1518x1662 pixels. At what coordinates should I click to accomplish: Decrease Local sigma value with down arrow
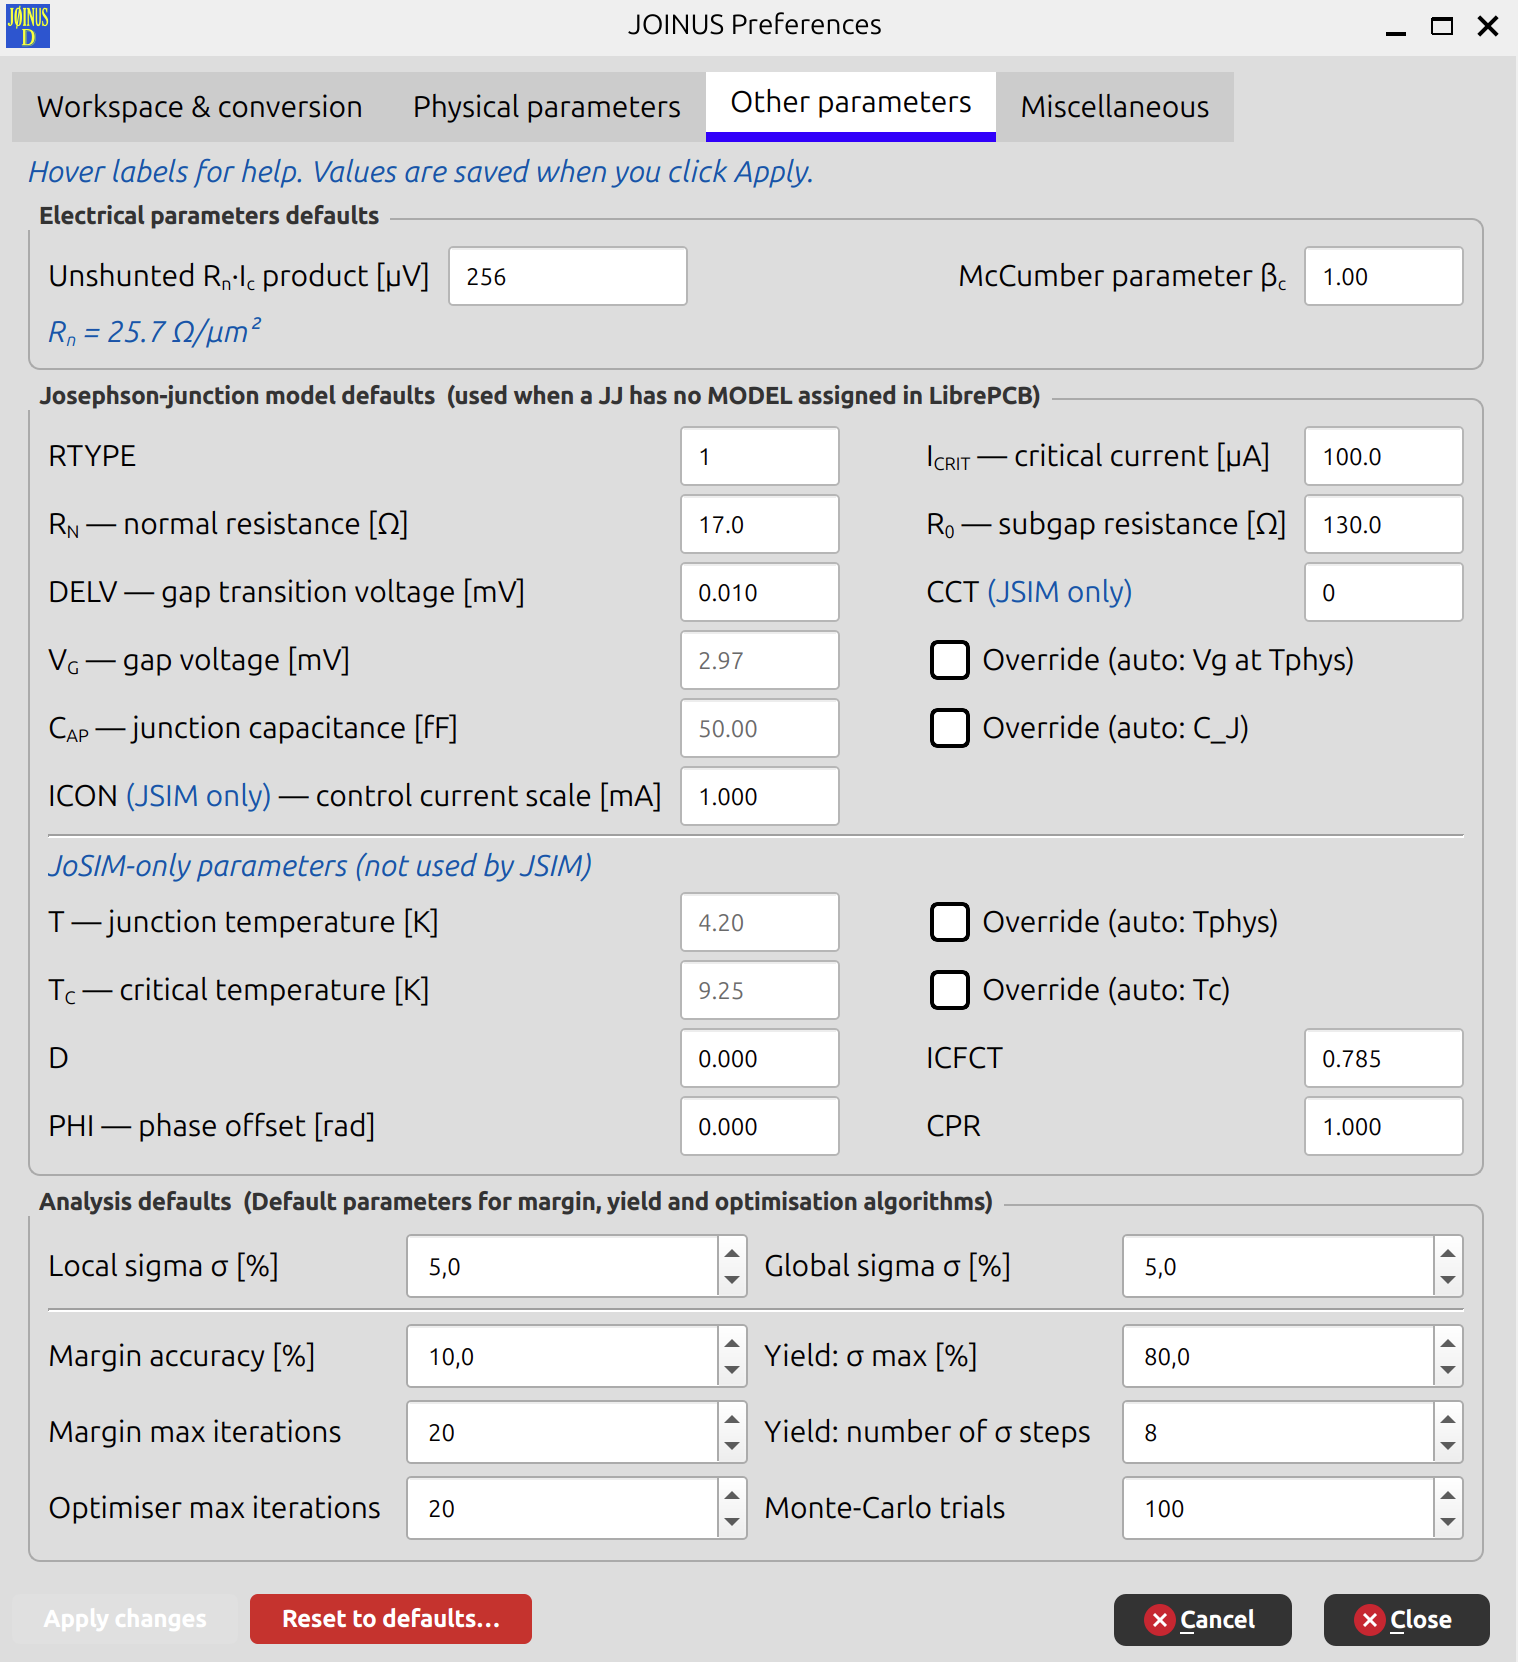pos(732,1280)
